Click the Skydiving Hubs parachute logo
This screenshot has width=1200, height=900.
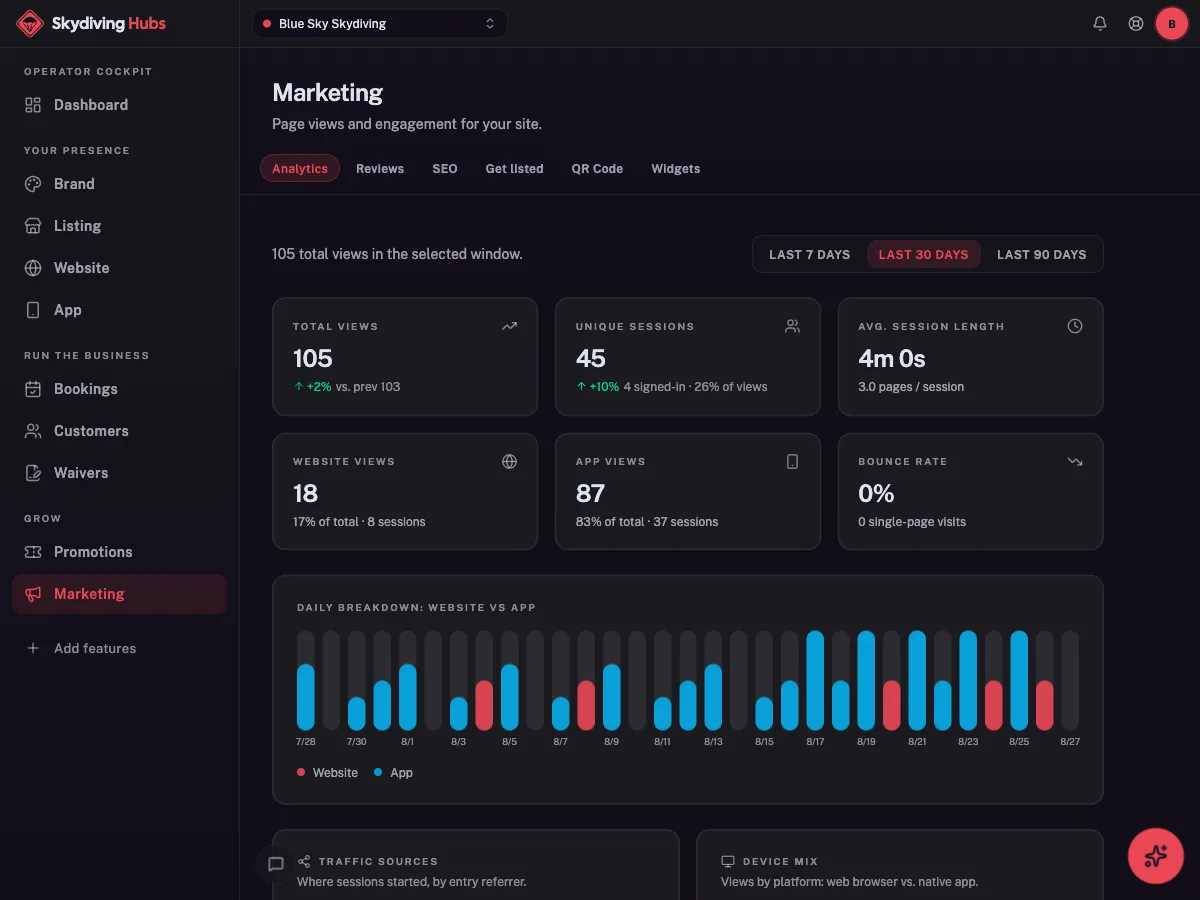click(x=30, y=23)
